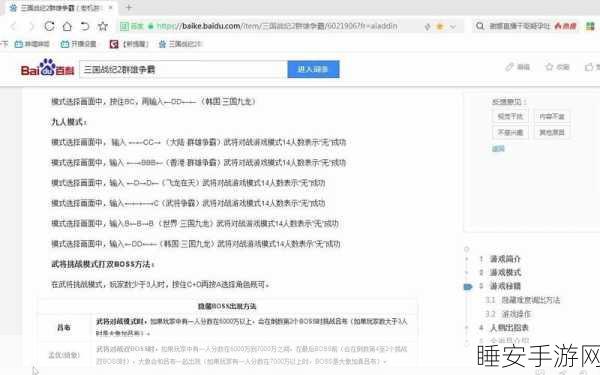Click the magnifier icon in the browser search box

(480, 26)
